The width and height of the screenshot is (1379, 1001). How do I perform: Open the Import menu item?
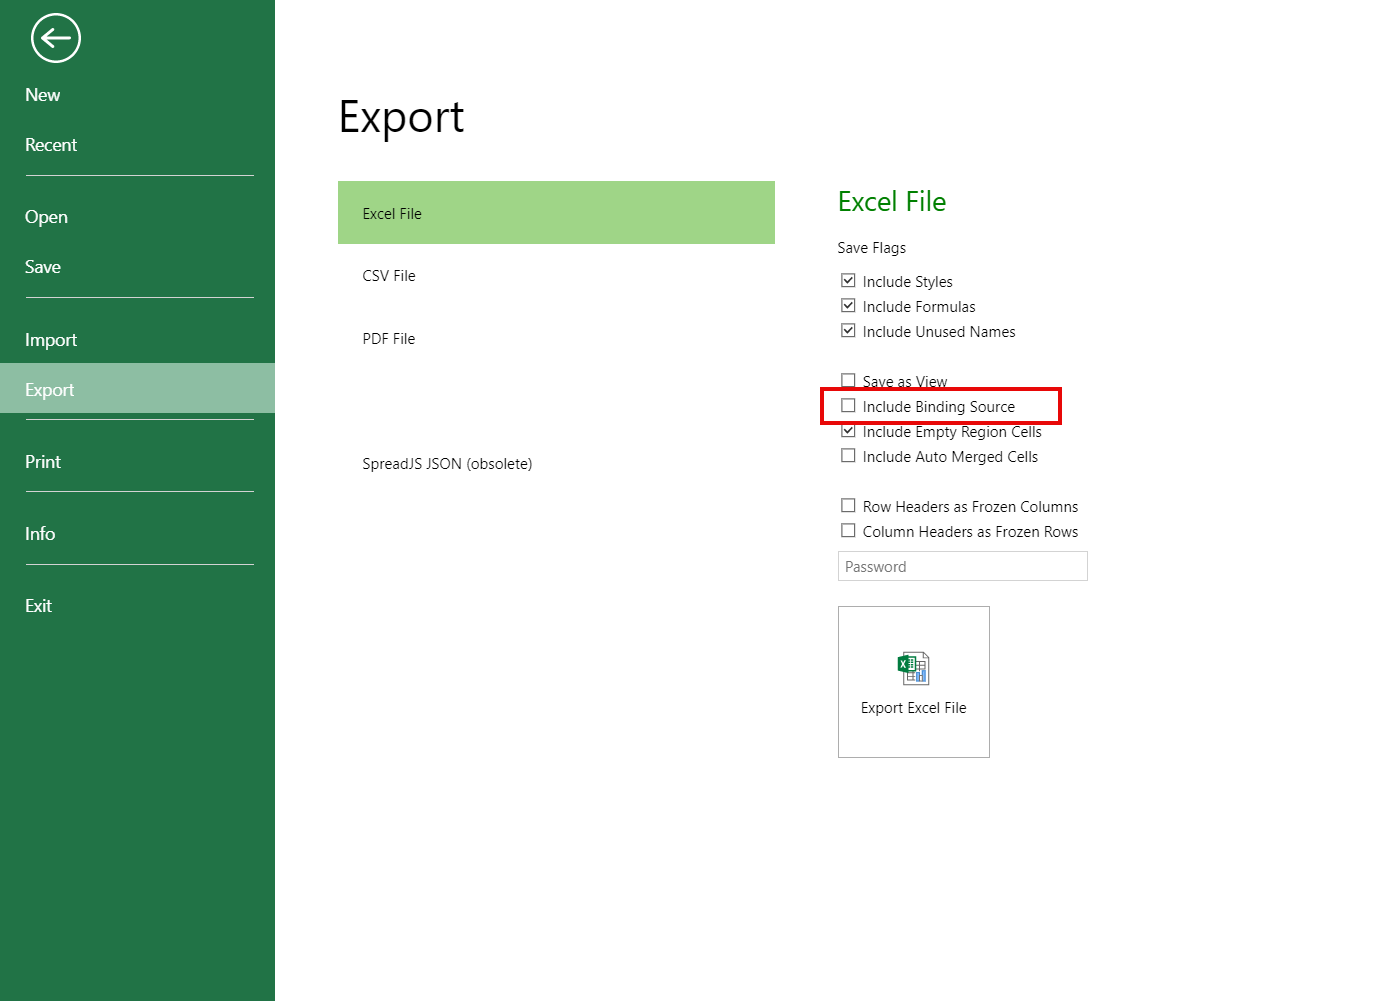point(51,340)
